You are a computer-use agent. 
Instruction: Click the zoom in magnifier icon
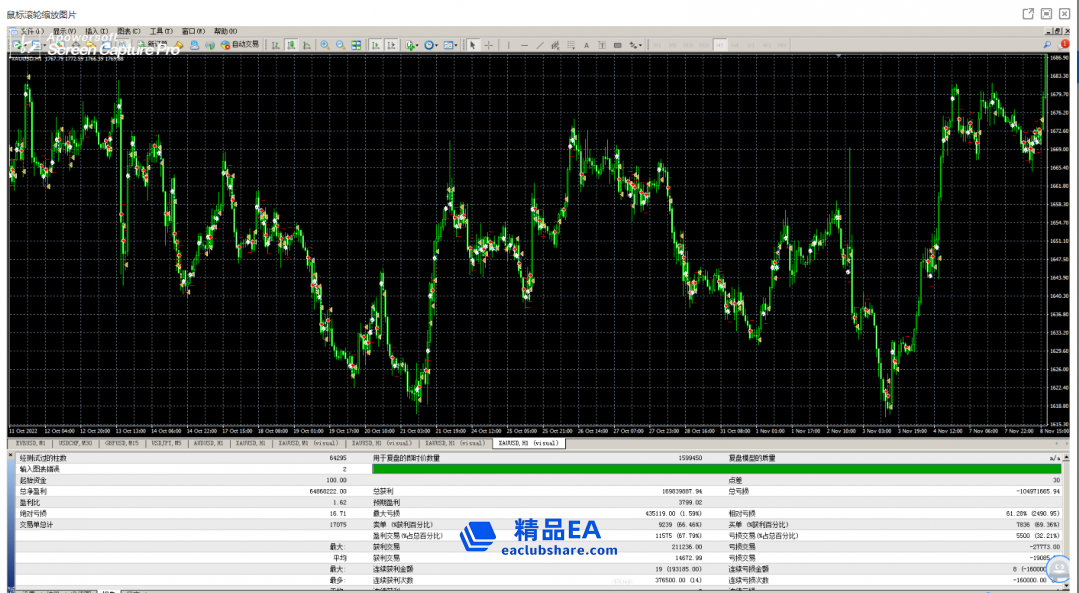[x=324, y=45]
